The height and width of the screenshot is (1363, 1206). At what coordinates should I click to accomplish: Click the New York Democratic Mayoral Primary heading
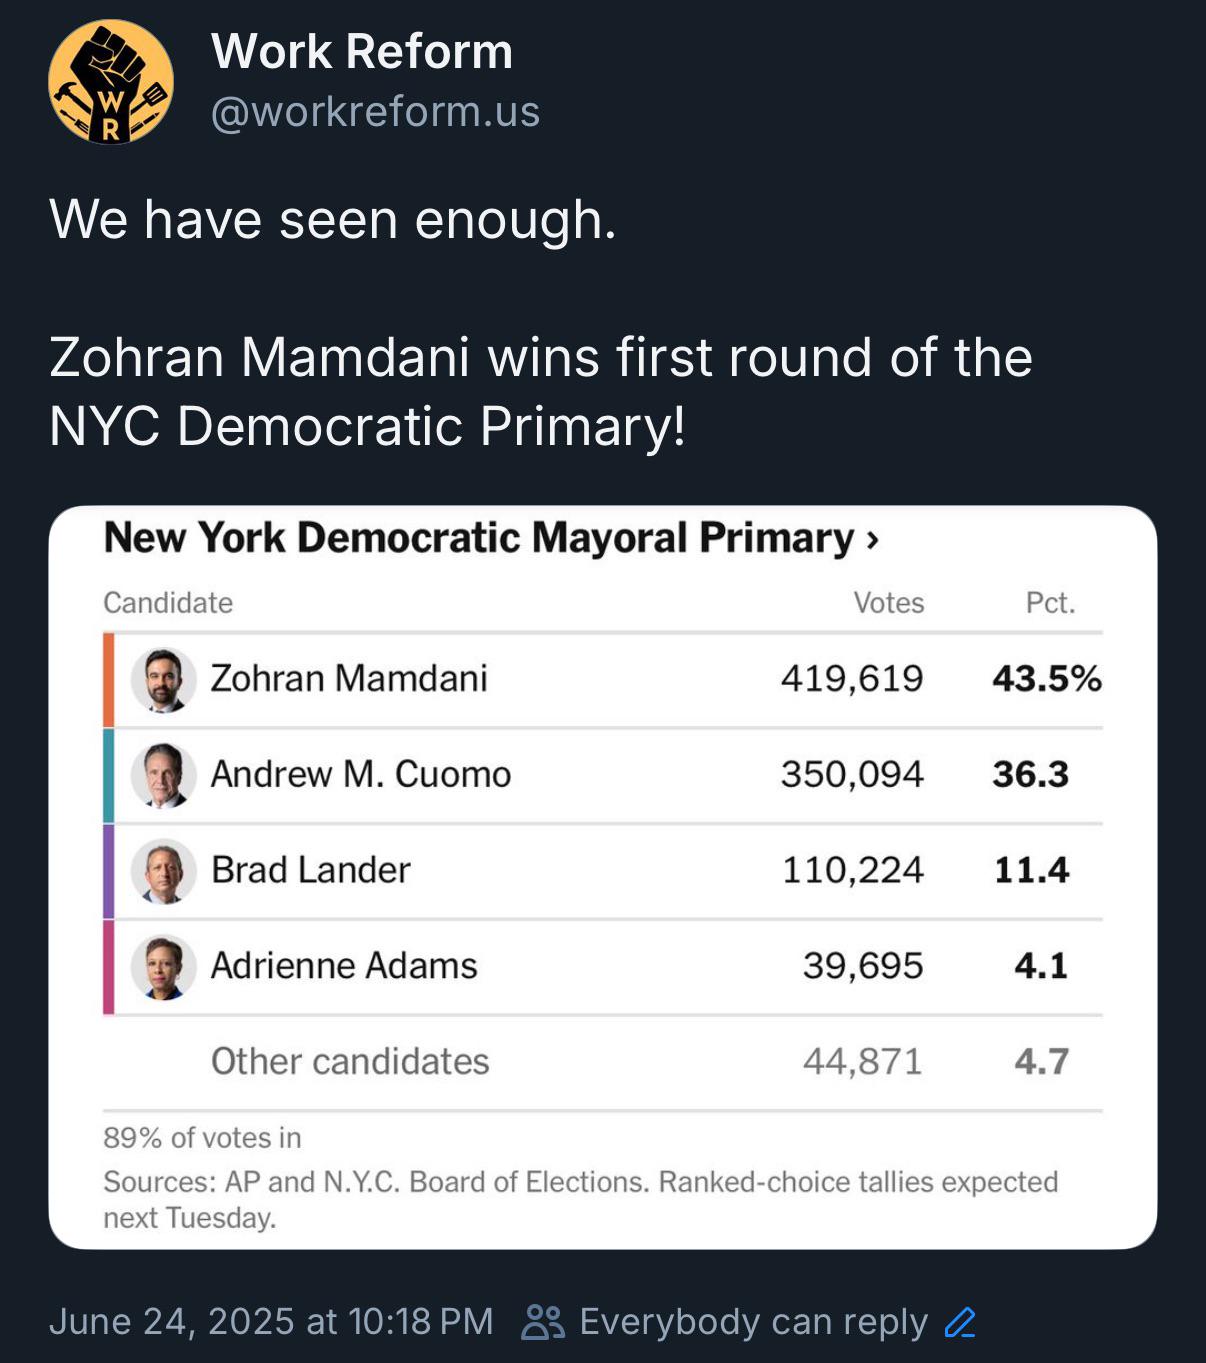tap(479, 538)
